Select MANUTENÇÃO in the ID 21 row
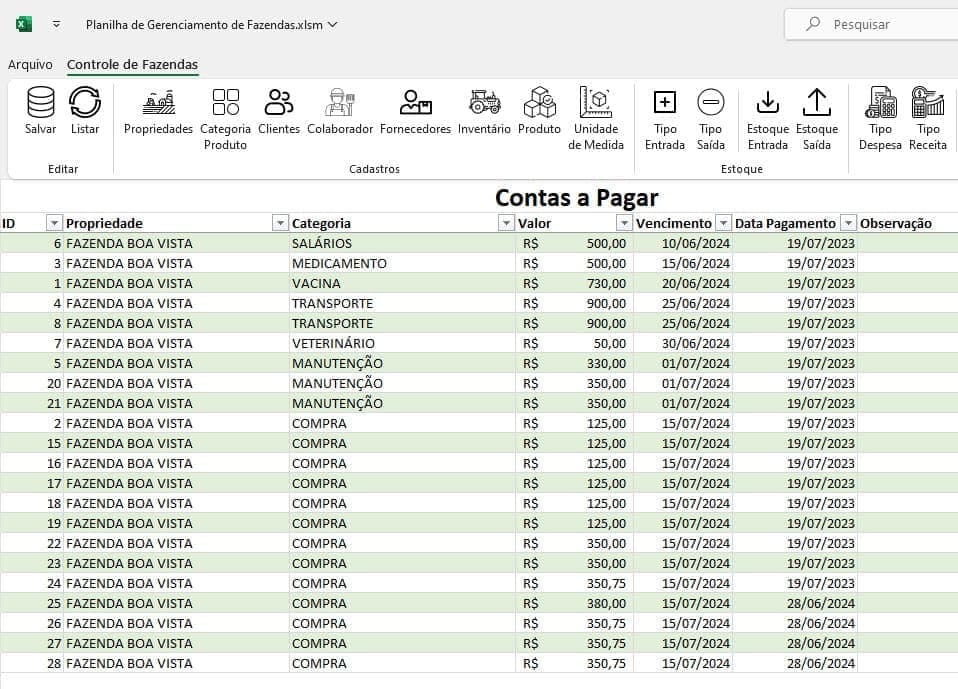This screenshot has width=958, height=689. [x=402, y=403]
